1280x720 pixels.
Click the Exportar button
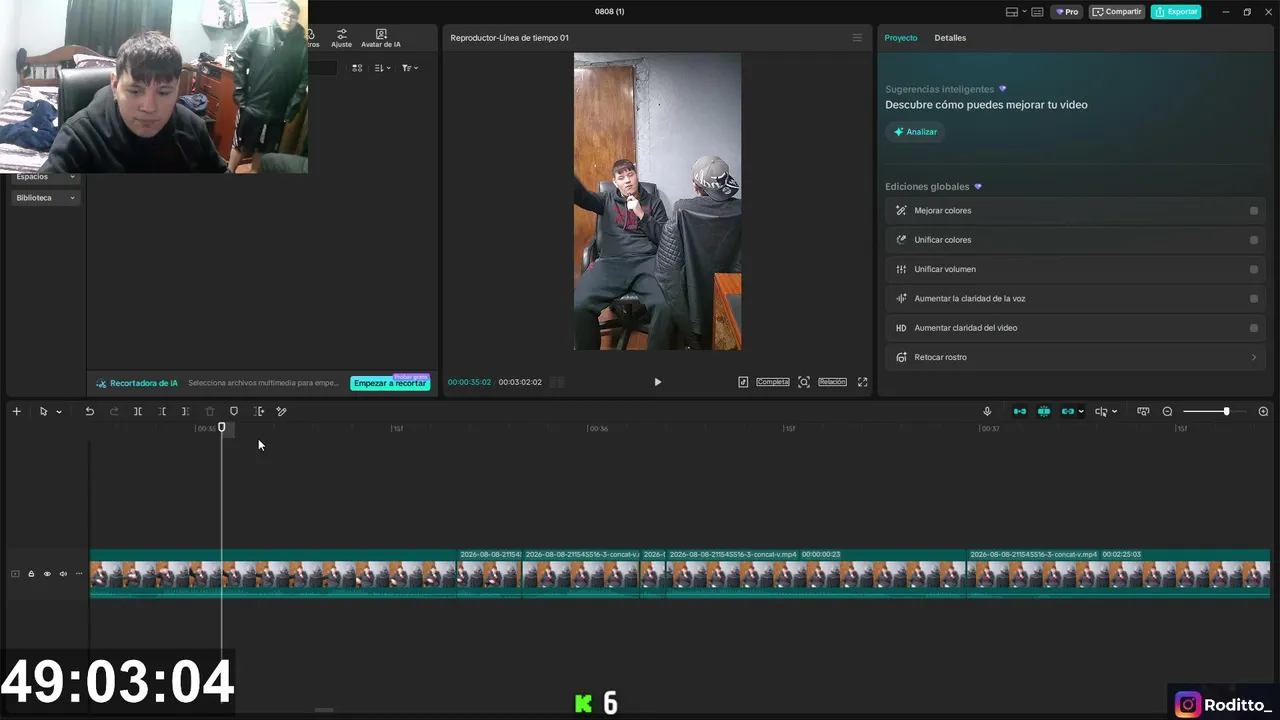point(1176,12)
